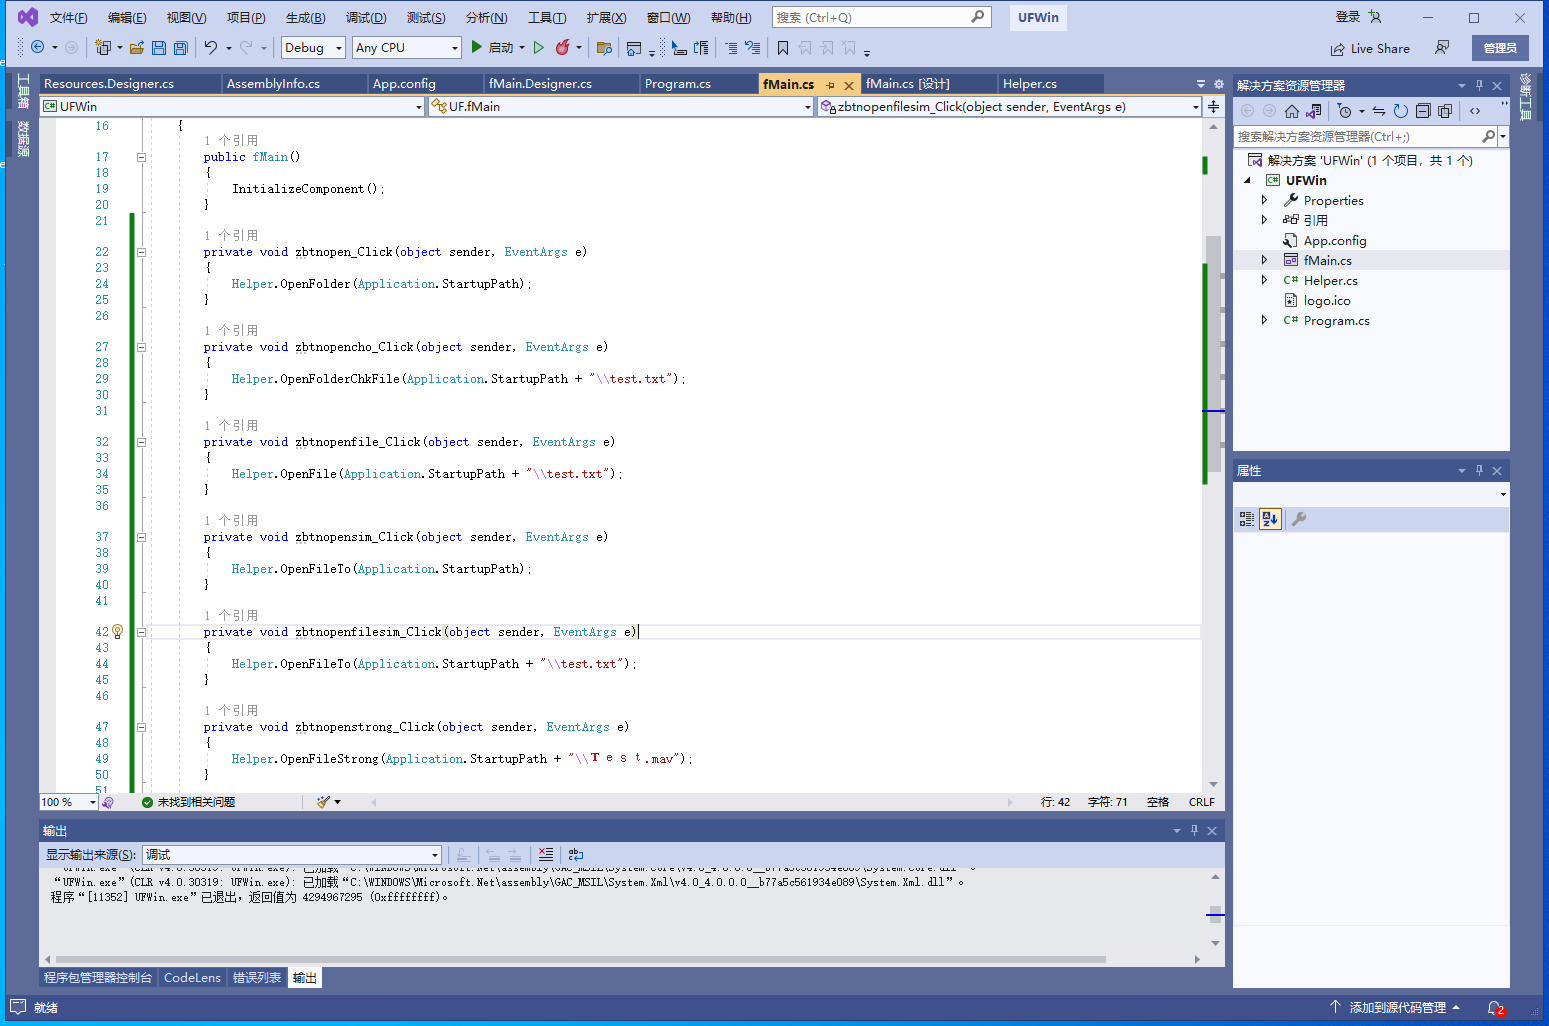Toggle pin on fMain.cs tab
1549x1026 pixels.
(830, 85)
